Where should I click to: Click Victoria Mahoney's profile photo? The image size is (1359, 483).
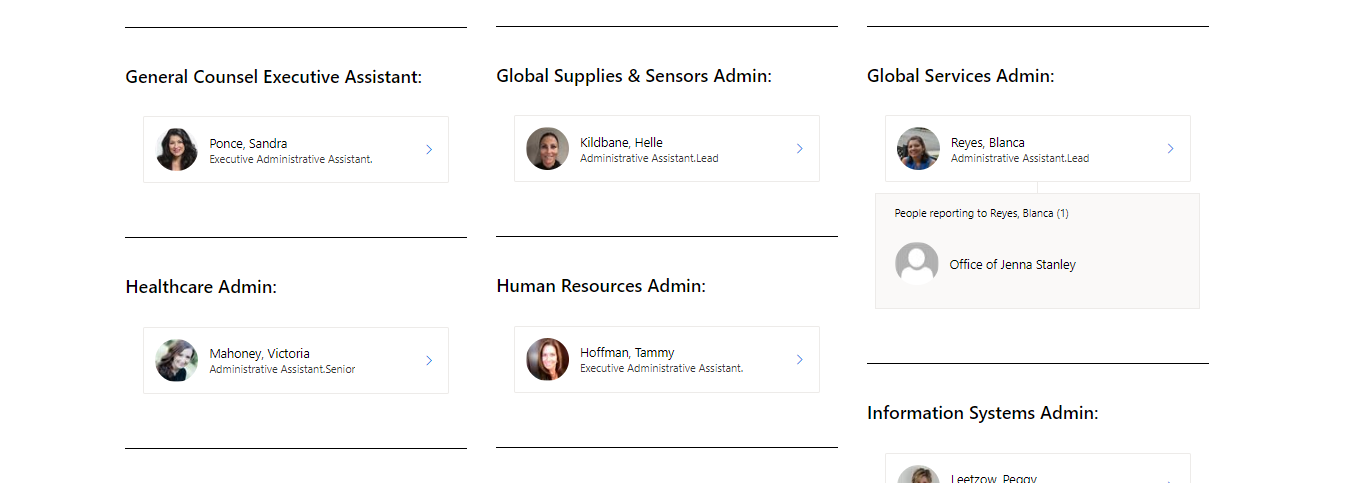click(x=176, y=360)
